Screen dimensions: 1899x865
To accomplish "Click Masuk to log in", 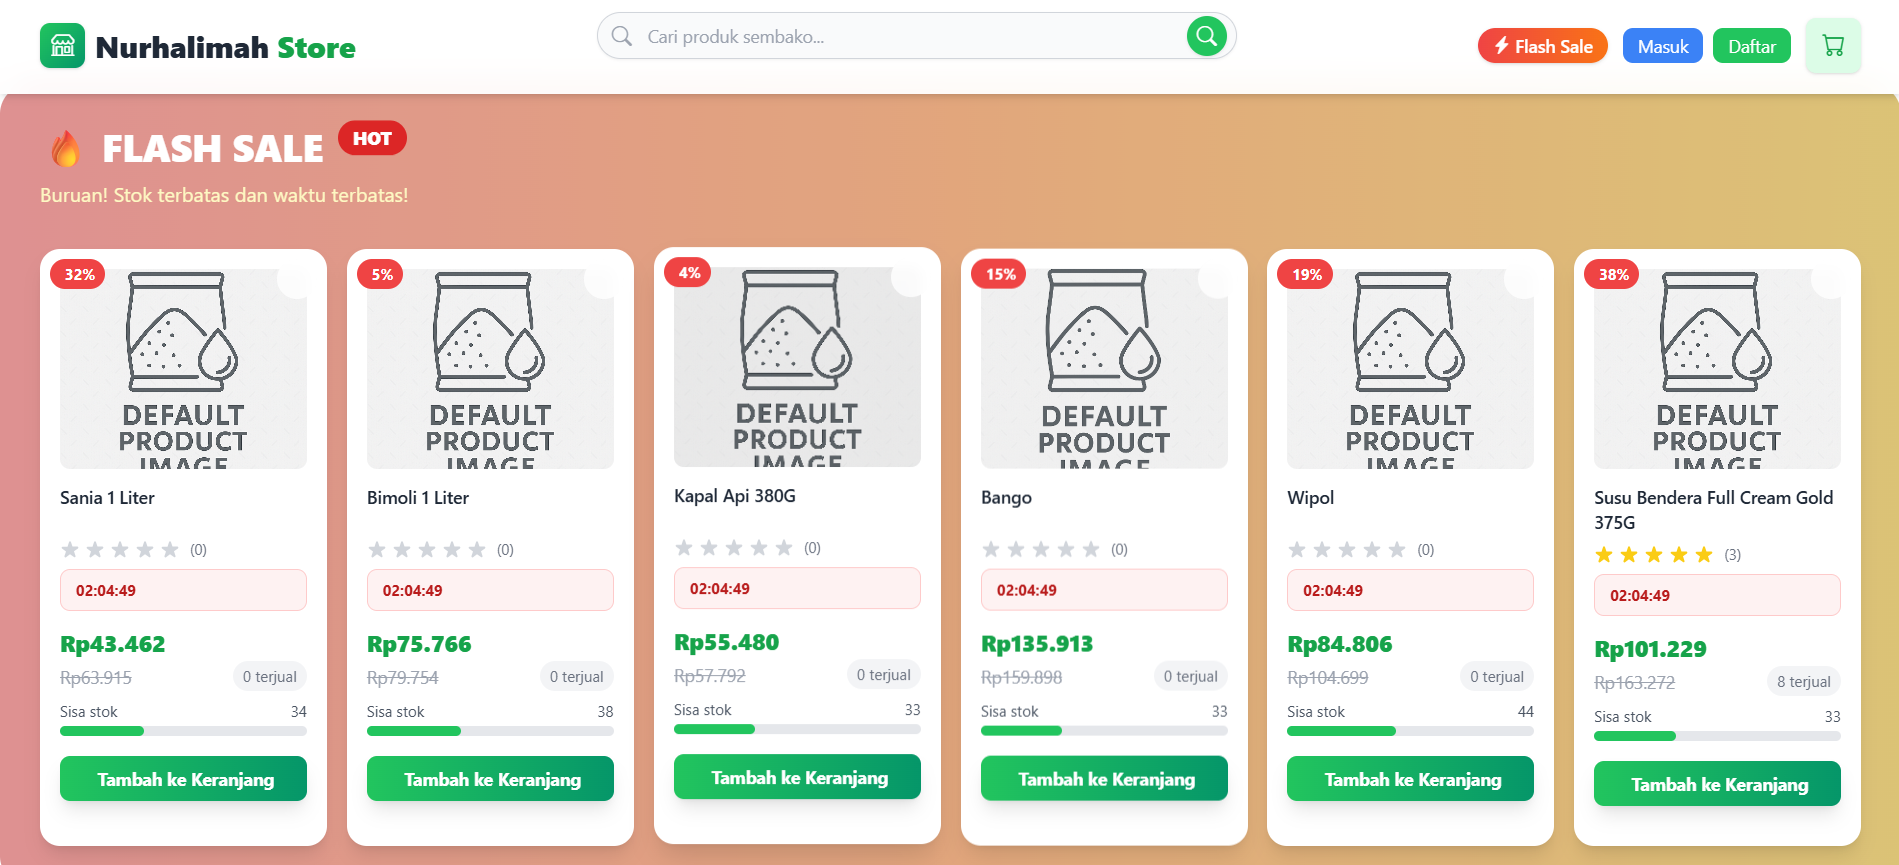I will point(1662,46).
